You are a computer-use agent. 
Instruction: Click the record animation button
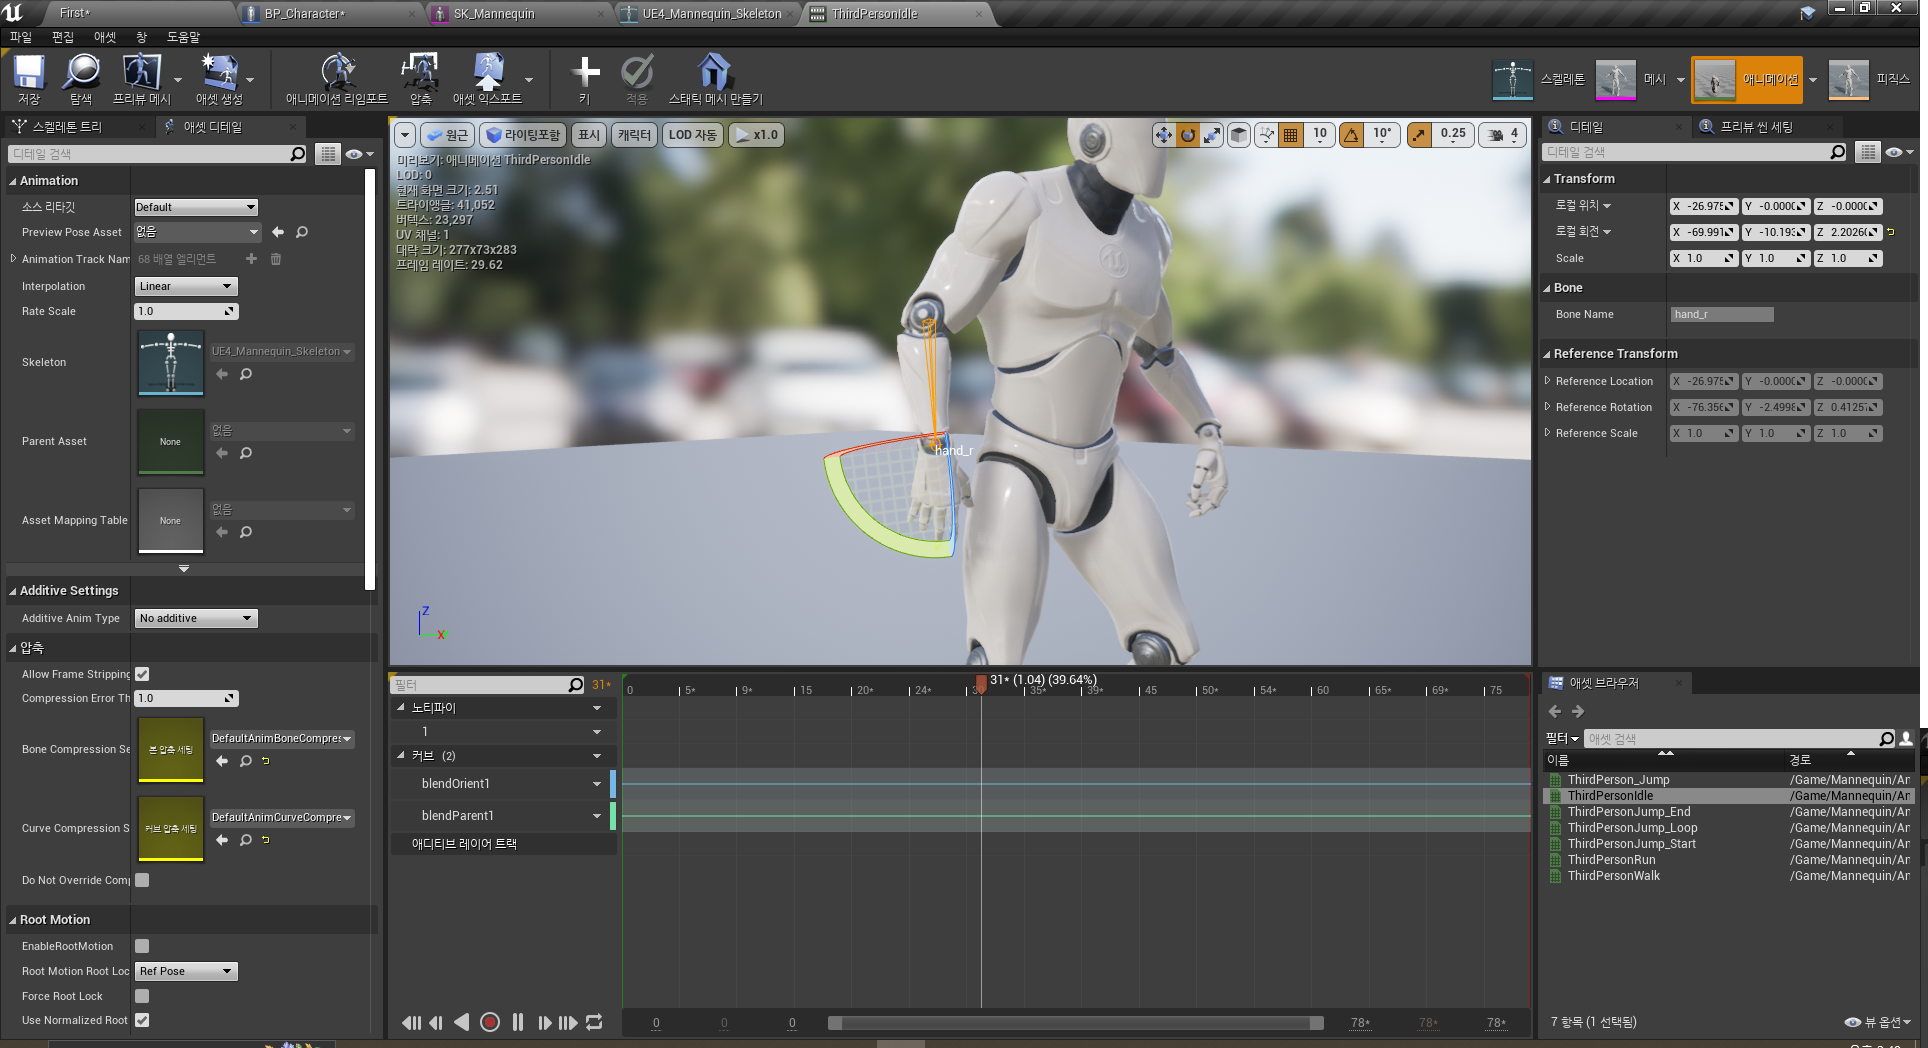pos(490,1022)
